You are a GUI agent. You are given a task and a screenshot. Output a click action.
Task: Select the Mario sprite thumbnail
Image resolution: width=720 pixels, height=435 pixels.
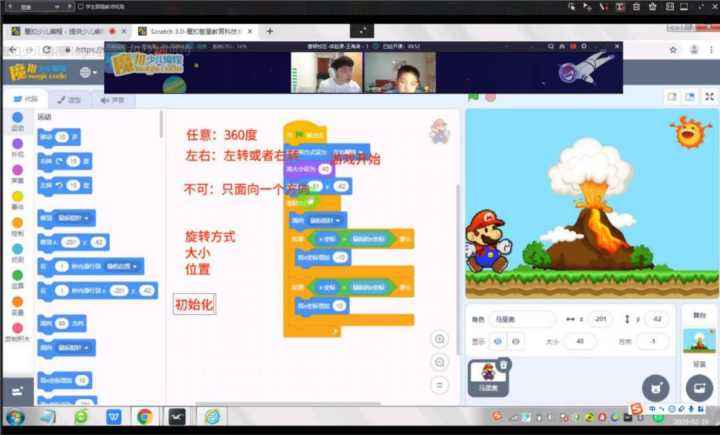pos(488,378)
